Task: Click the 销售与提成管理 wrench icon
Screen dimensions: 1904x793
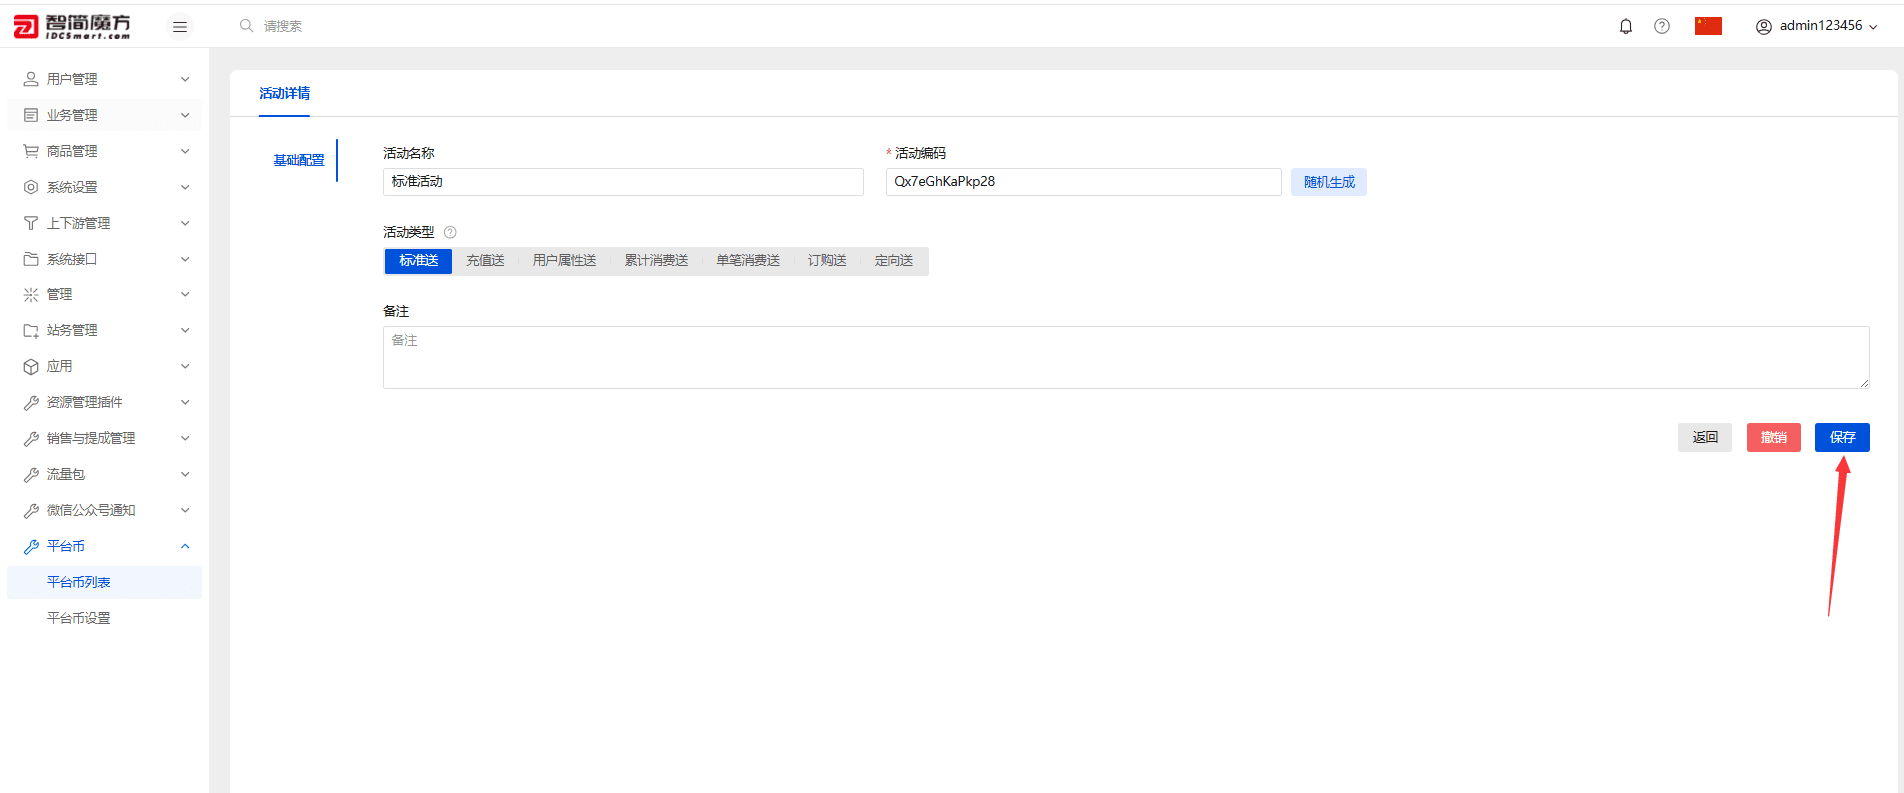Action: (31, 438)
